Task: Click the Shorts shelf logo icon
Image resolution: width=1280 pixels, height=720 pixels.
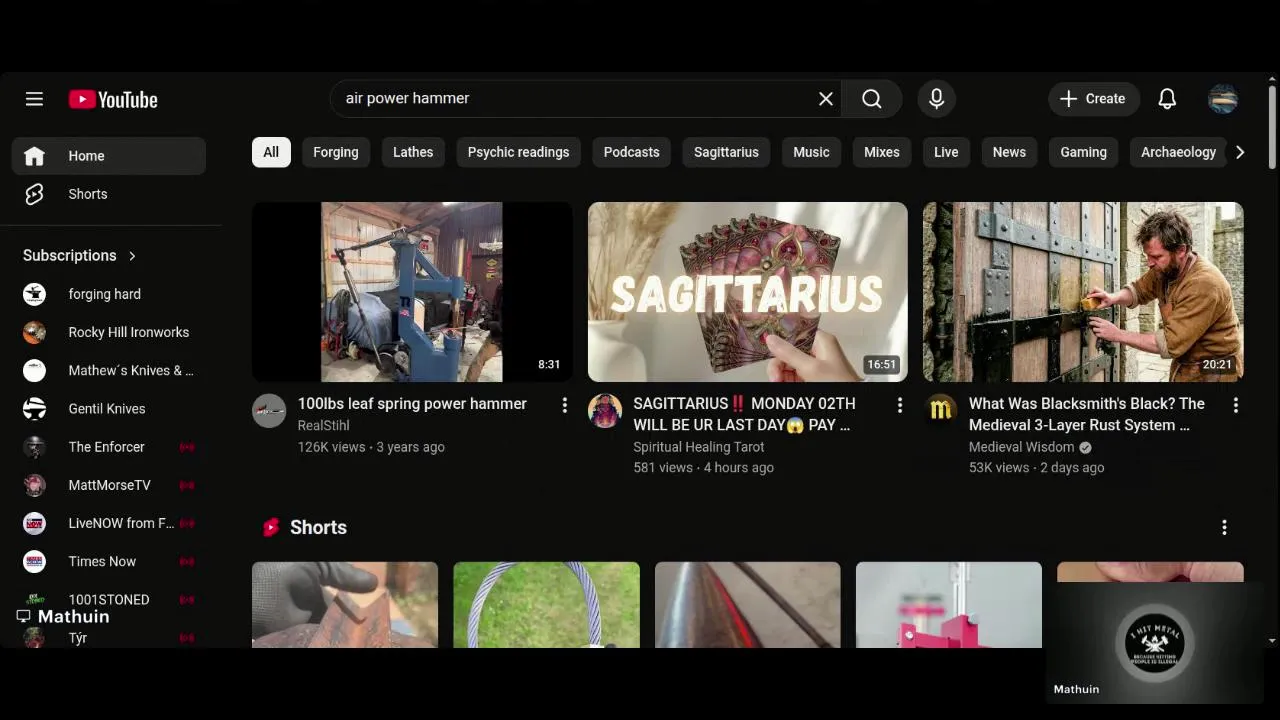Action: pos(270,527)
